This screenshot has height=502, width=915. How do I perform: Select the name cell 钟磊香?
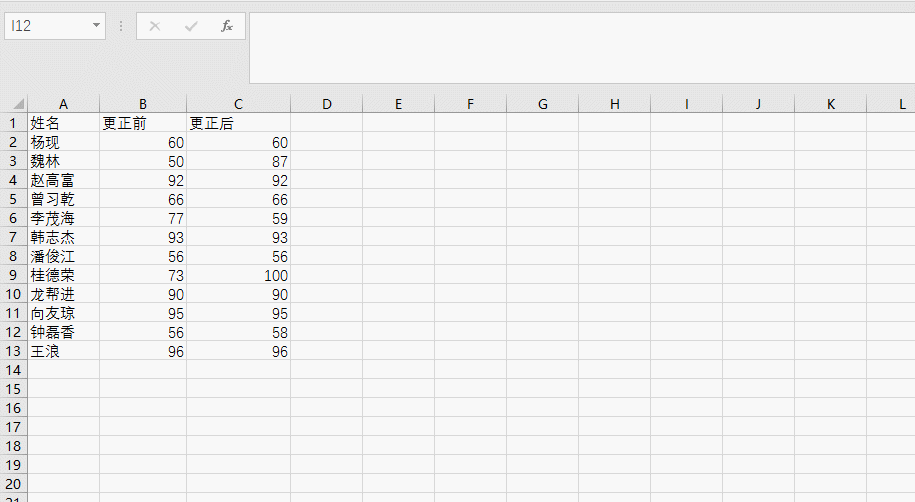click(63, 332)
